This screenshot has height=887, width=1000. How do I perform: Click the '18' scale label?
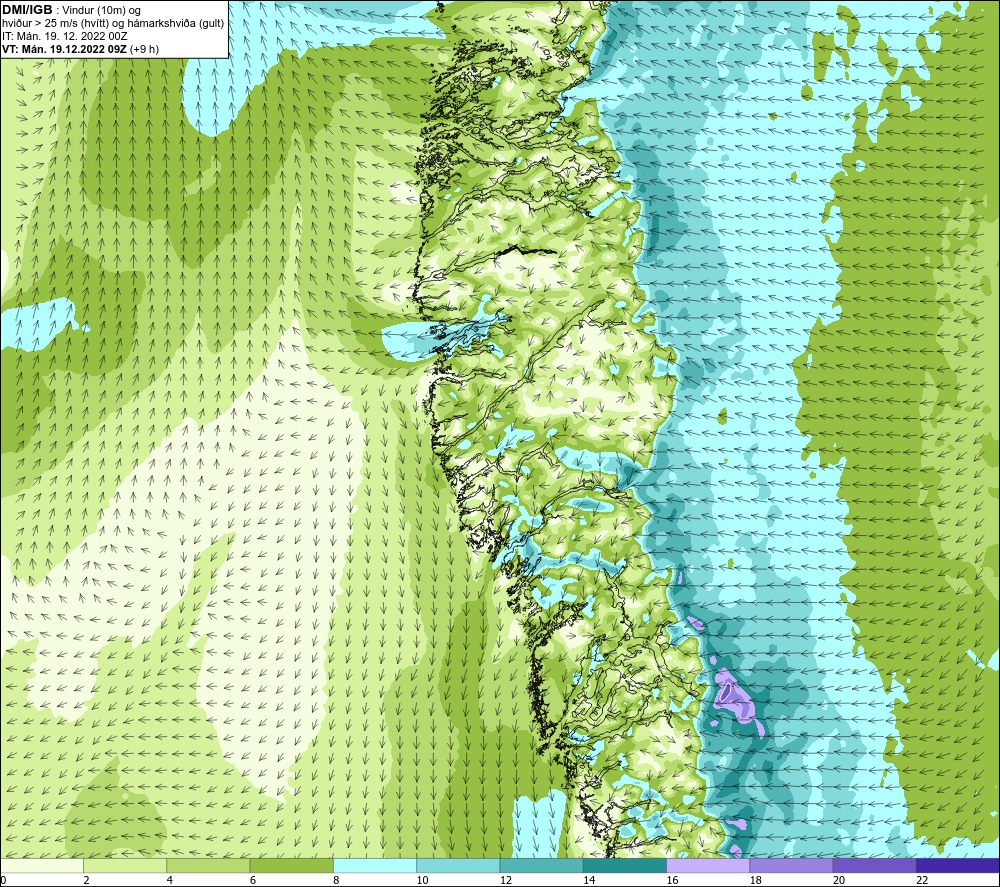[x=755, y=880]
